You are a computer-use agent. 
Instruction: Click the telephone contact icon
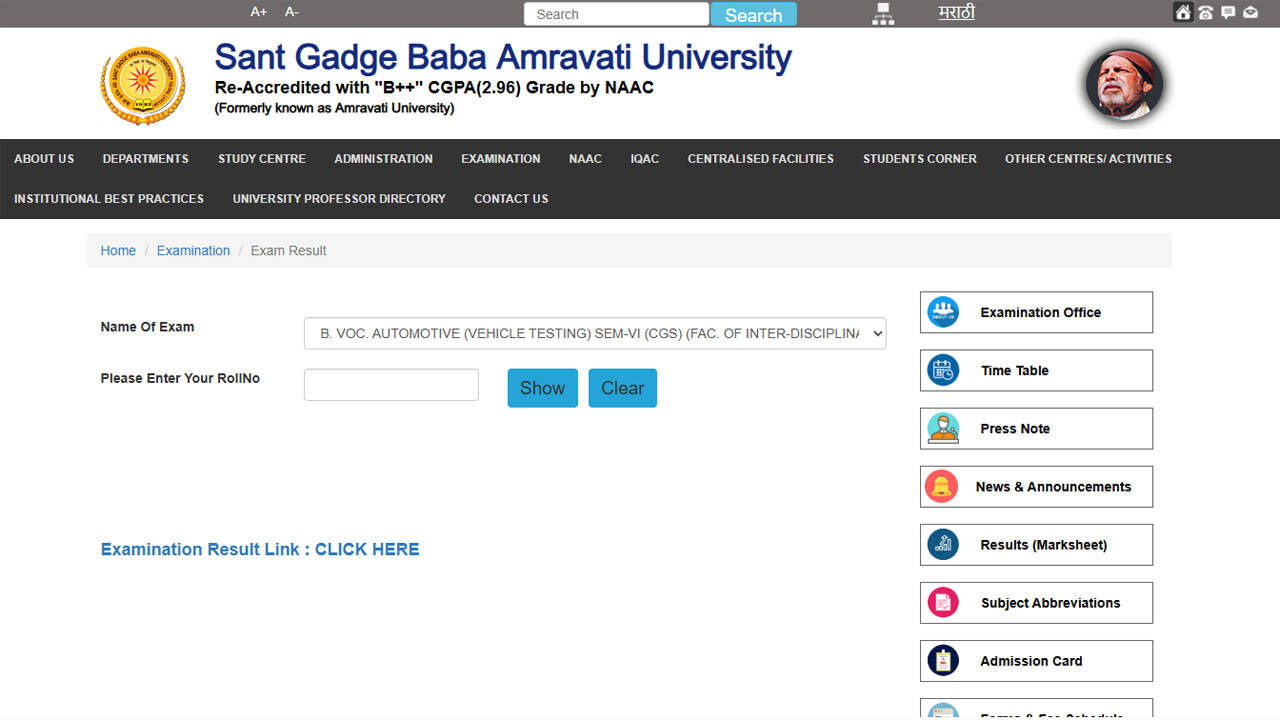(x=1205, y=12)
